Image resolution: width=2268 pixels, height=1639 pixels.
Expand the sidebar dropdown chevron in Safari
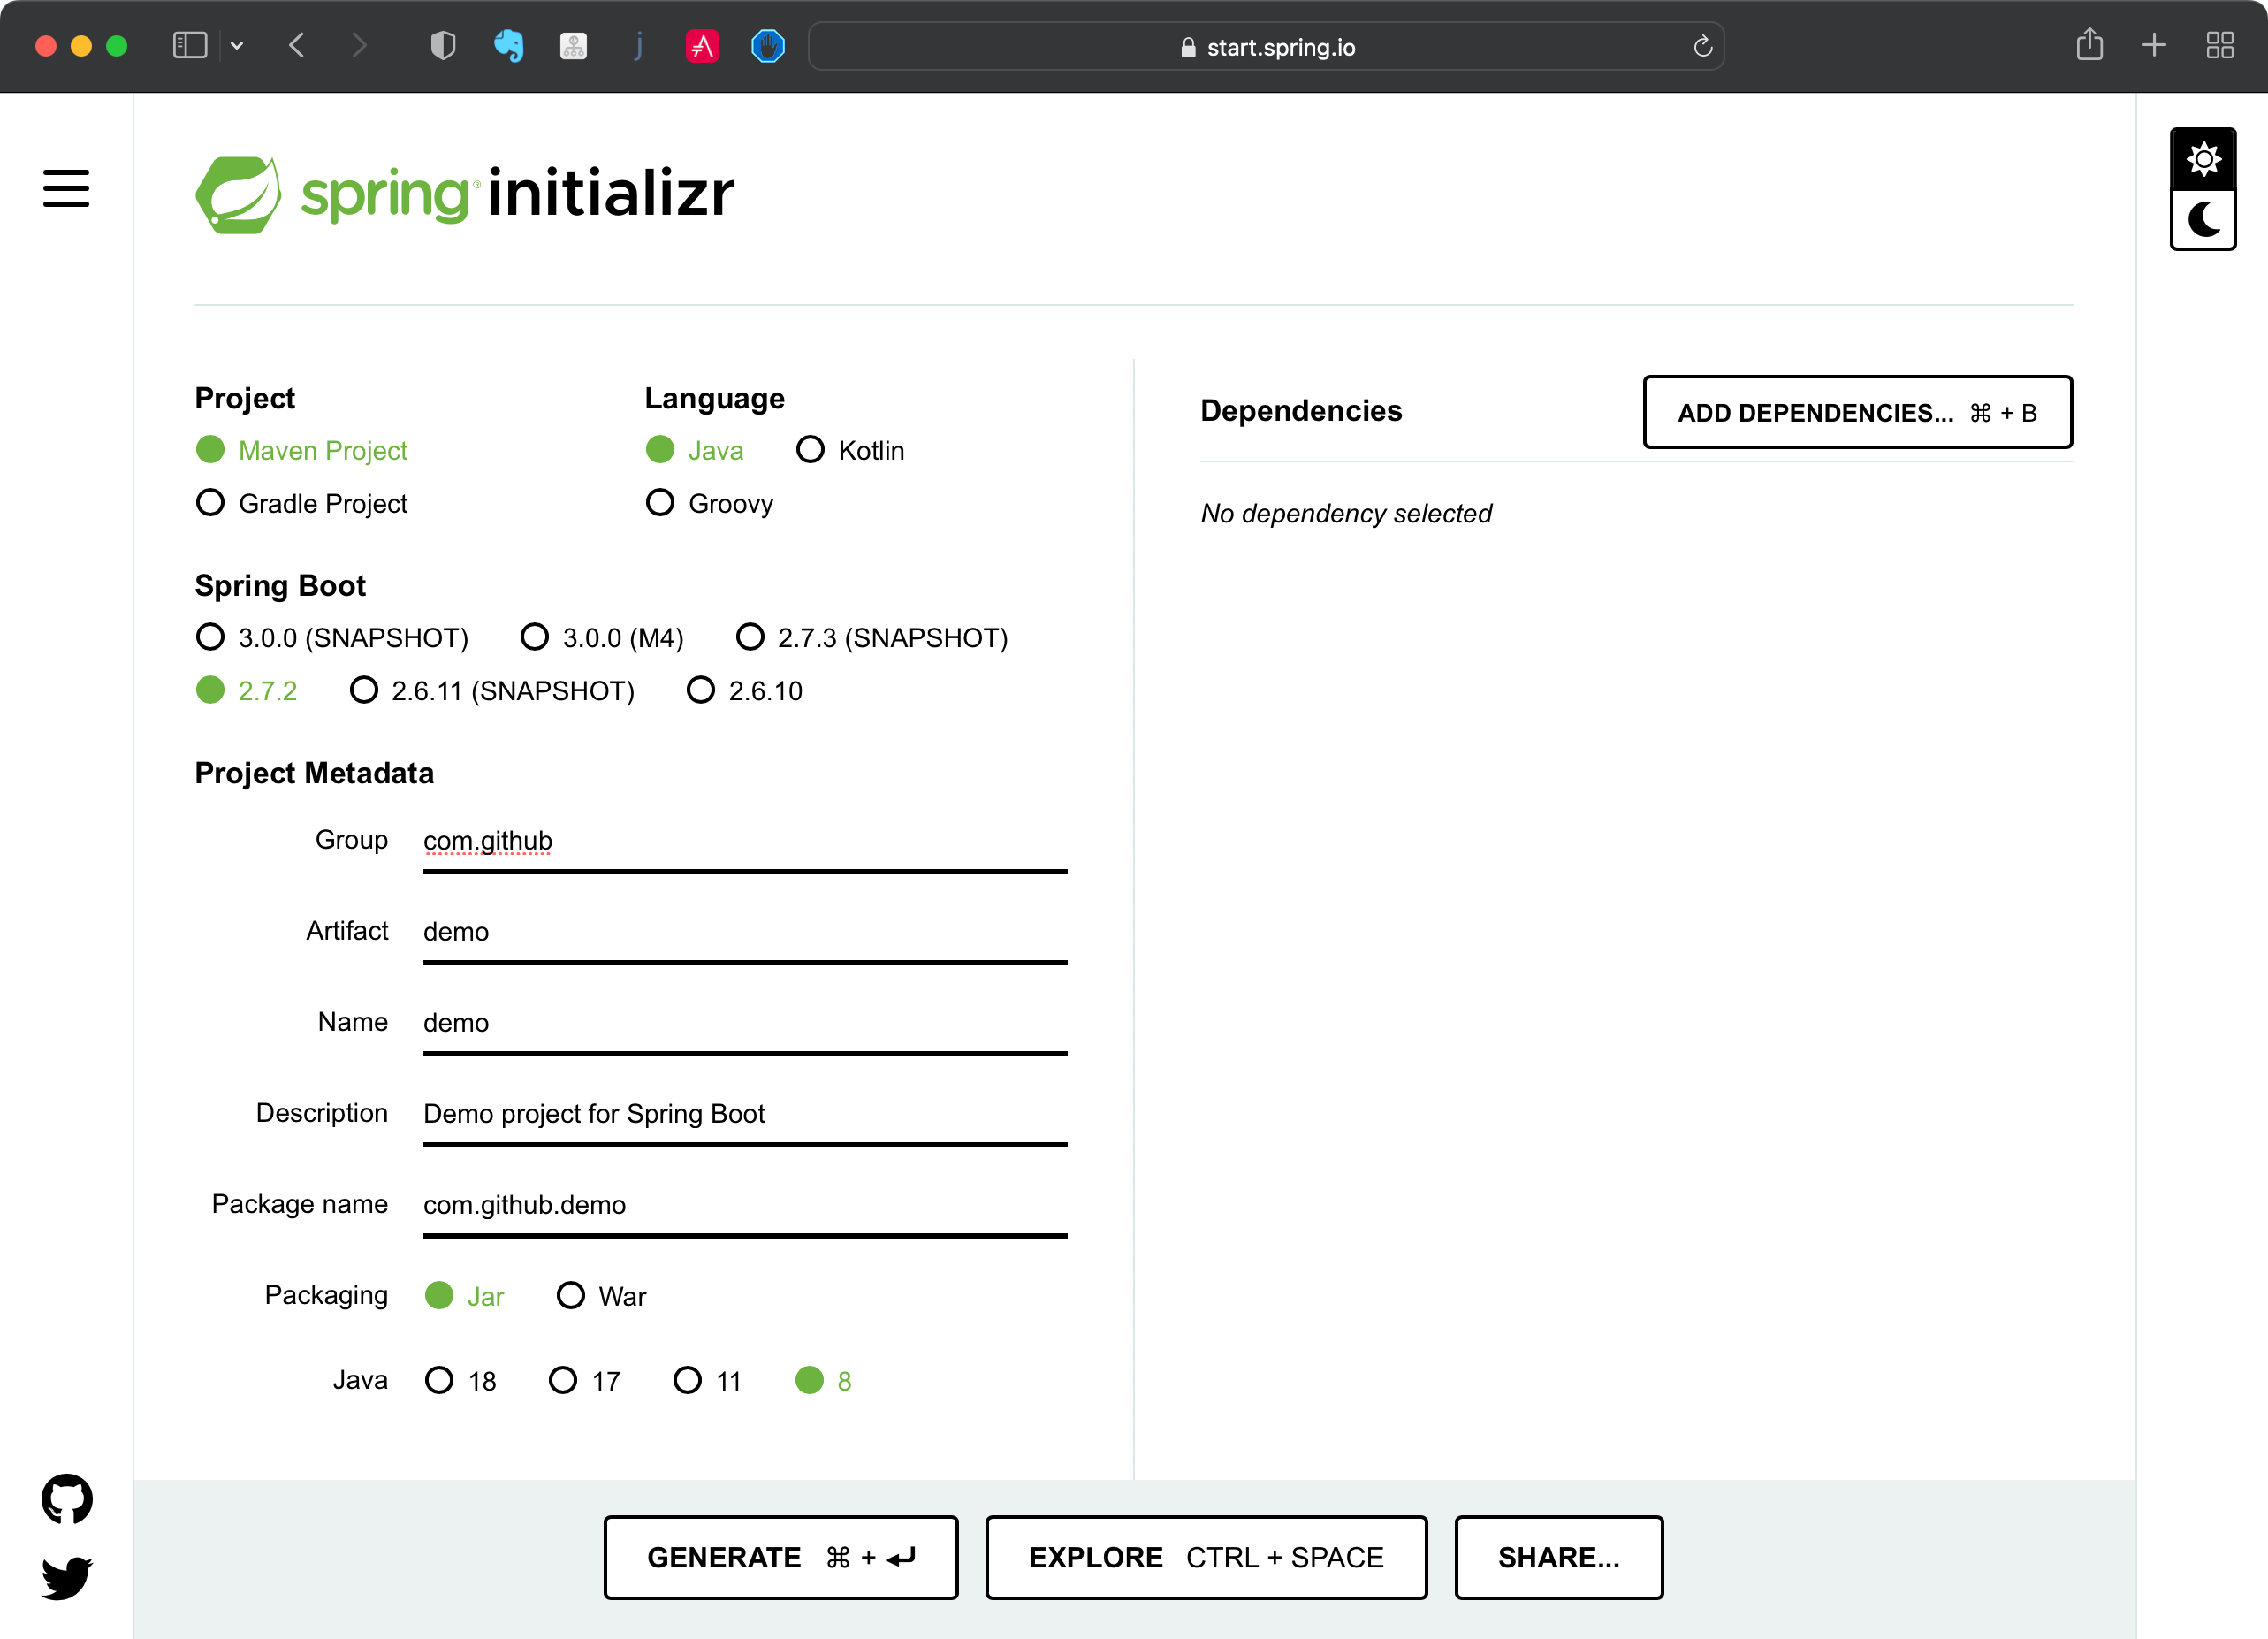coord(237,46)
